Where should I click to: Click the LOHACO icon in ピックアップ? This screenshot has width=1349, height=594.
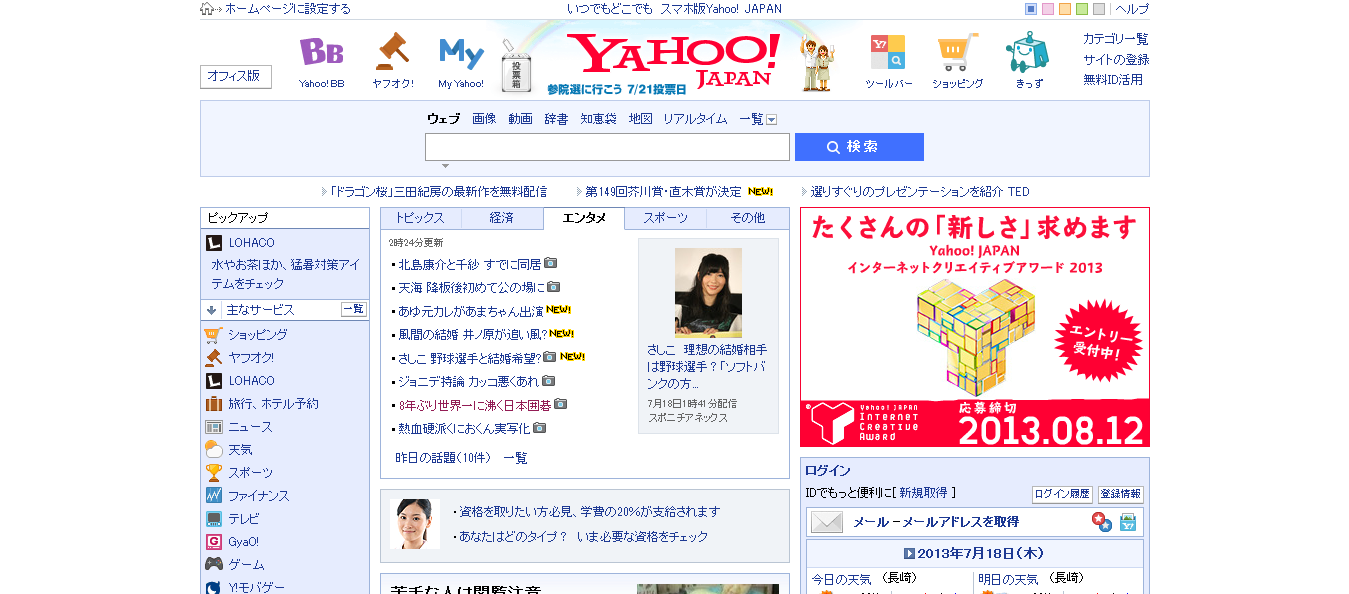pyautogui.click(x=213, y=243)
